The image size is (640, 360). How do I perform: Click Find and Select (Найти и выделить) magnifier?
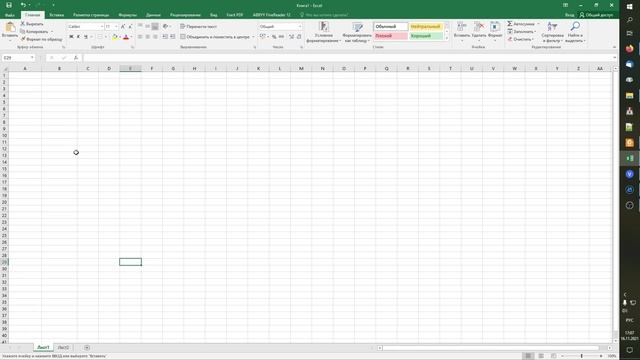pyautogui.click(x=575, y=27)
